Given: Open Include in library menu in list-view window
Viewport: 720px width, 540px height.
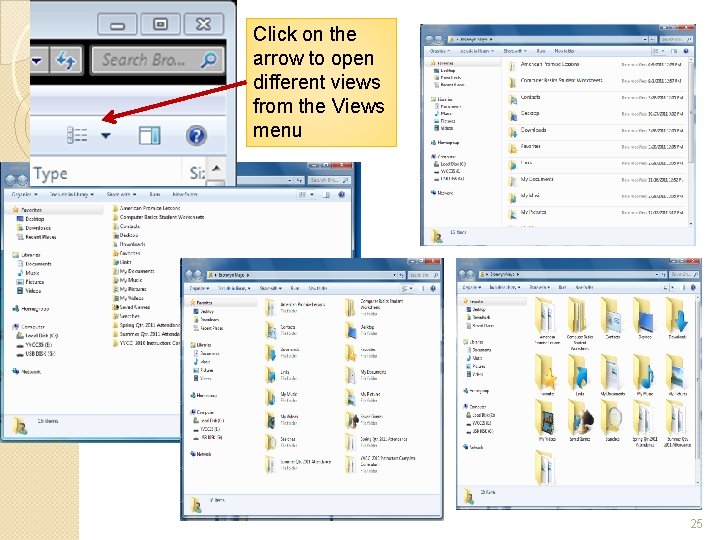Looking at the screenshot, I should 71,194.
